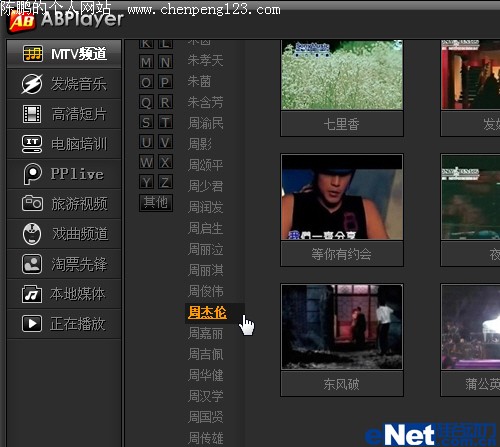This screenshot has width=500, height=447.
Task: Play the 东风破 video thumbnail
Action: pyautogui.click(x=342, y=327)
